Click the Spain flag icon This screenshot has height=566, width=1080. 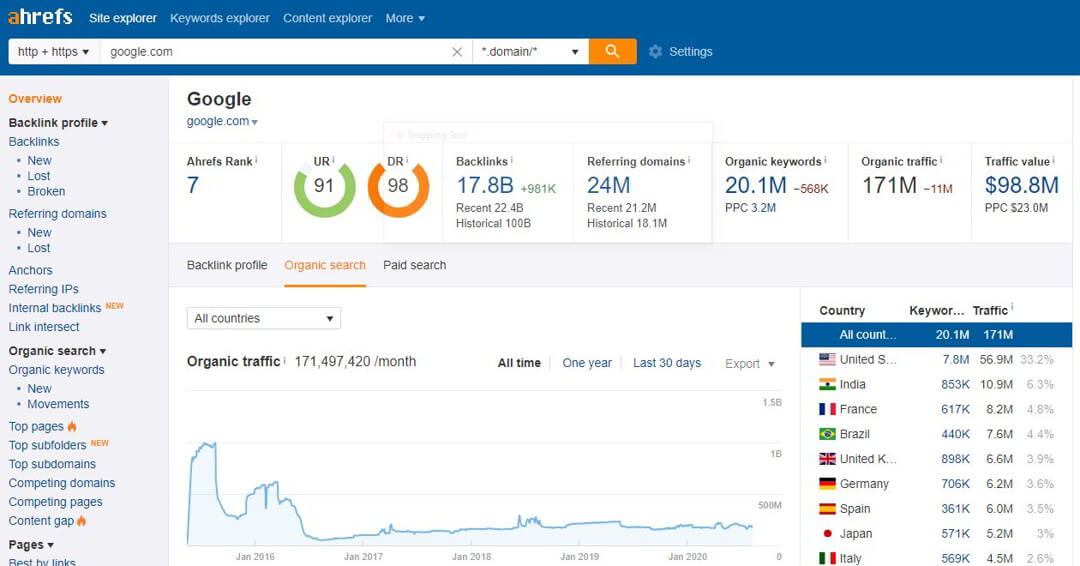[x=827, y=509]
